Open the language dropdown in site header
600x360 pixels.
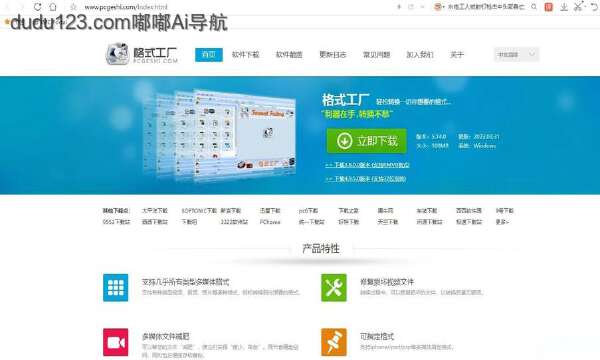(517, 55)
